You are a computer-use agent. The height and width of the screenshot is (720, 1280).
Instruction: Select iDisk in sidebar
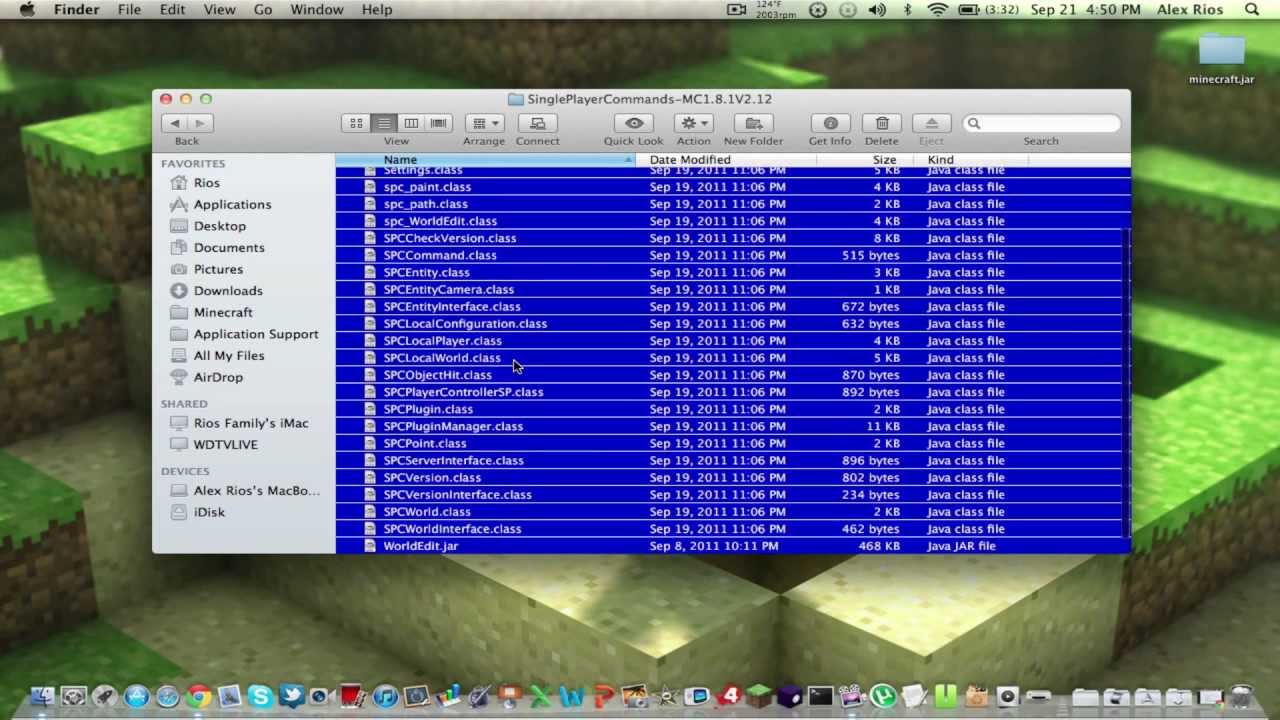[209, 512]
